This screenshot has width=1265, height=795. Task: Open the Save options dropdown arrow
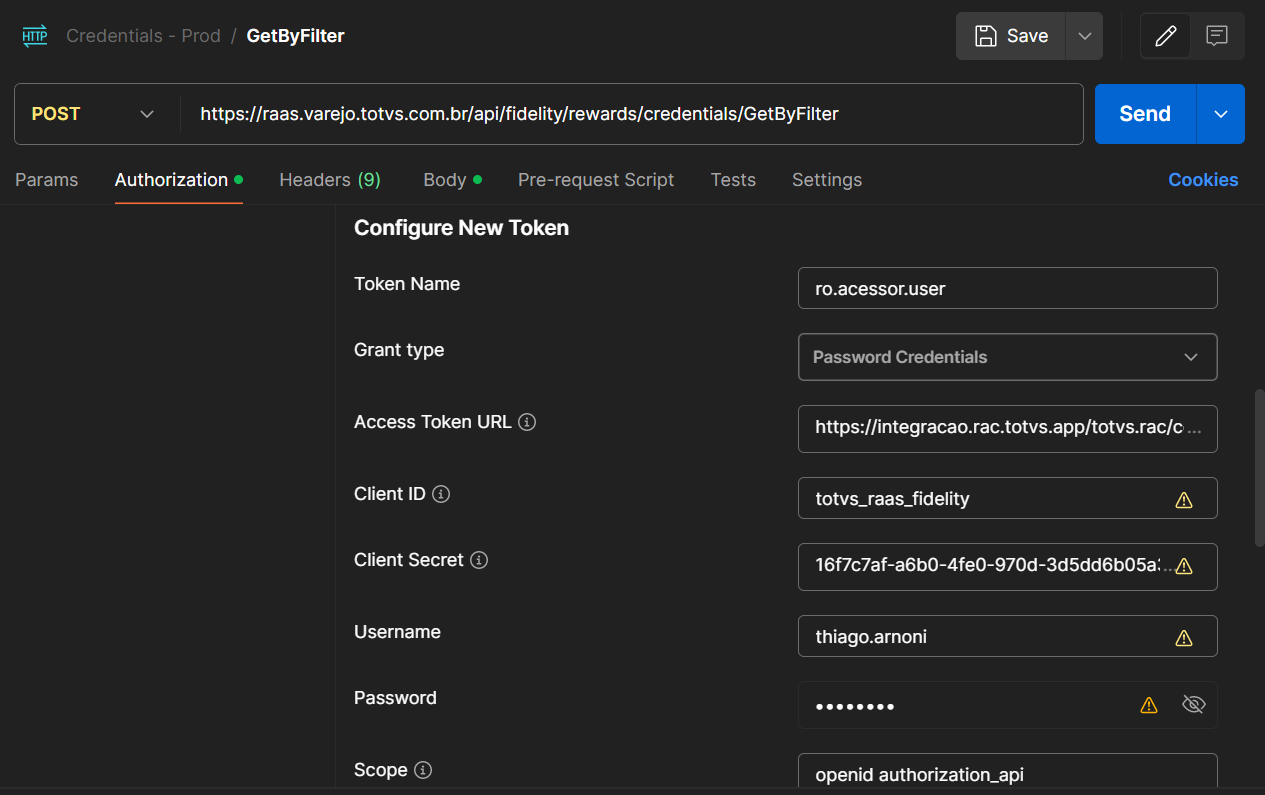coord(1085,36)
